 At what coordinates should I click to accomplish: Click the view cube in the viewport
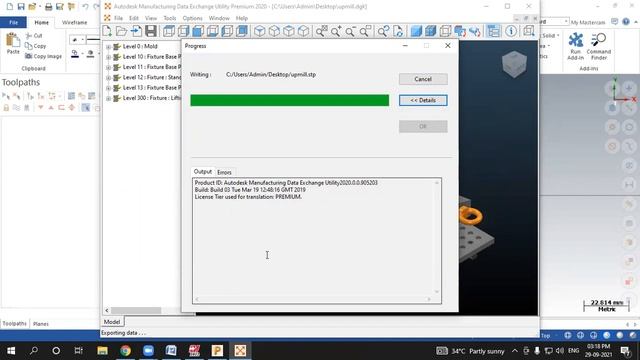pyautogui.click(x=514, y=64)
